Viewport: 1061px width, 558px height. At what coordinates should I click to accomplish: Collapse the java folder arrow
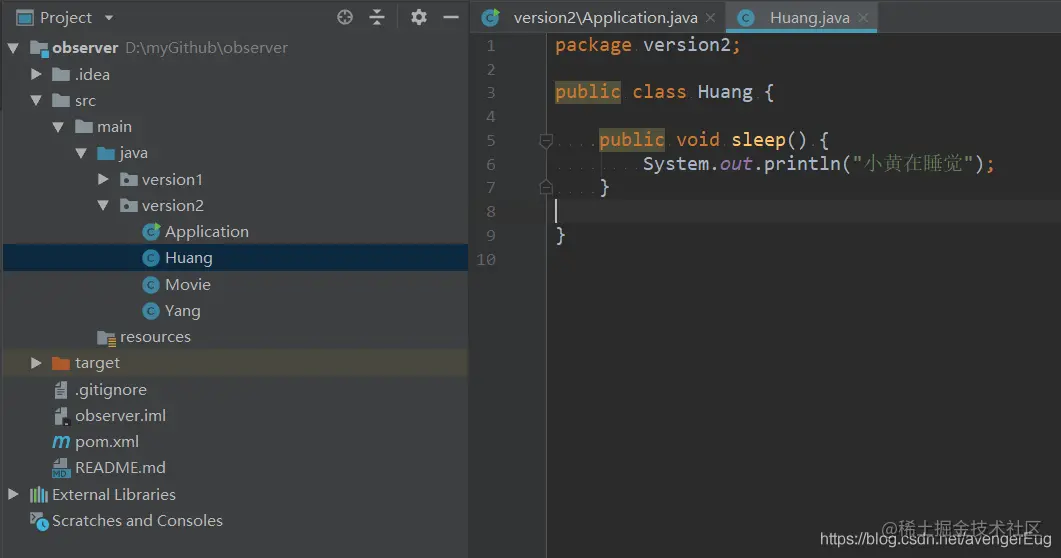coord(81,154)
